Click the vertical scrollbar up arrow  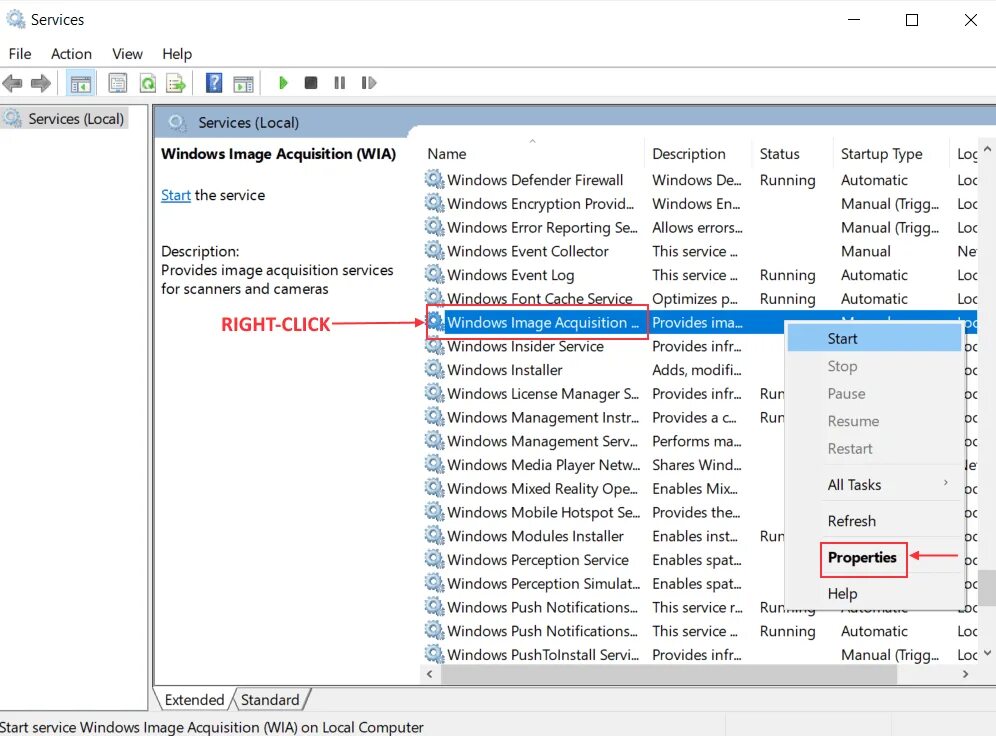click(987, 149)
